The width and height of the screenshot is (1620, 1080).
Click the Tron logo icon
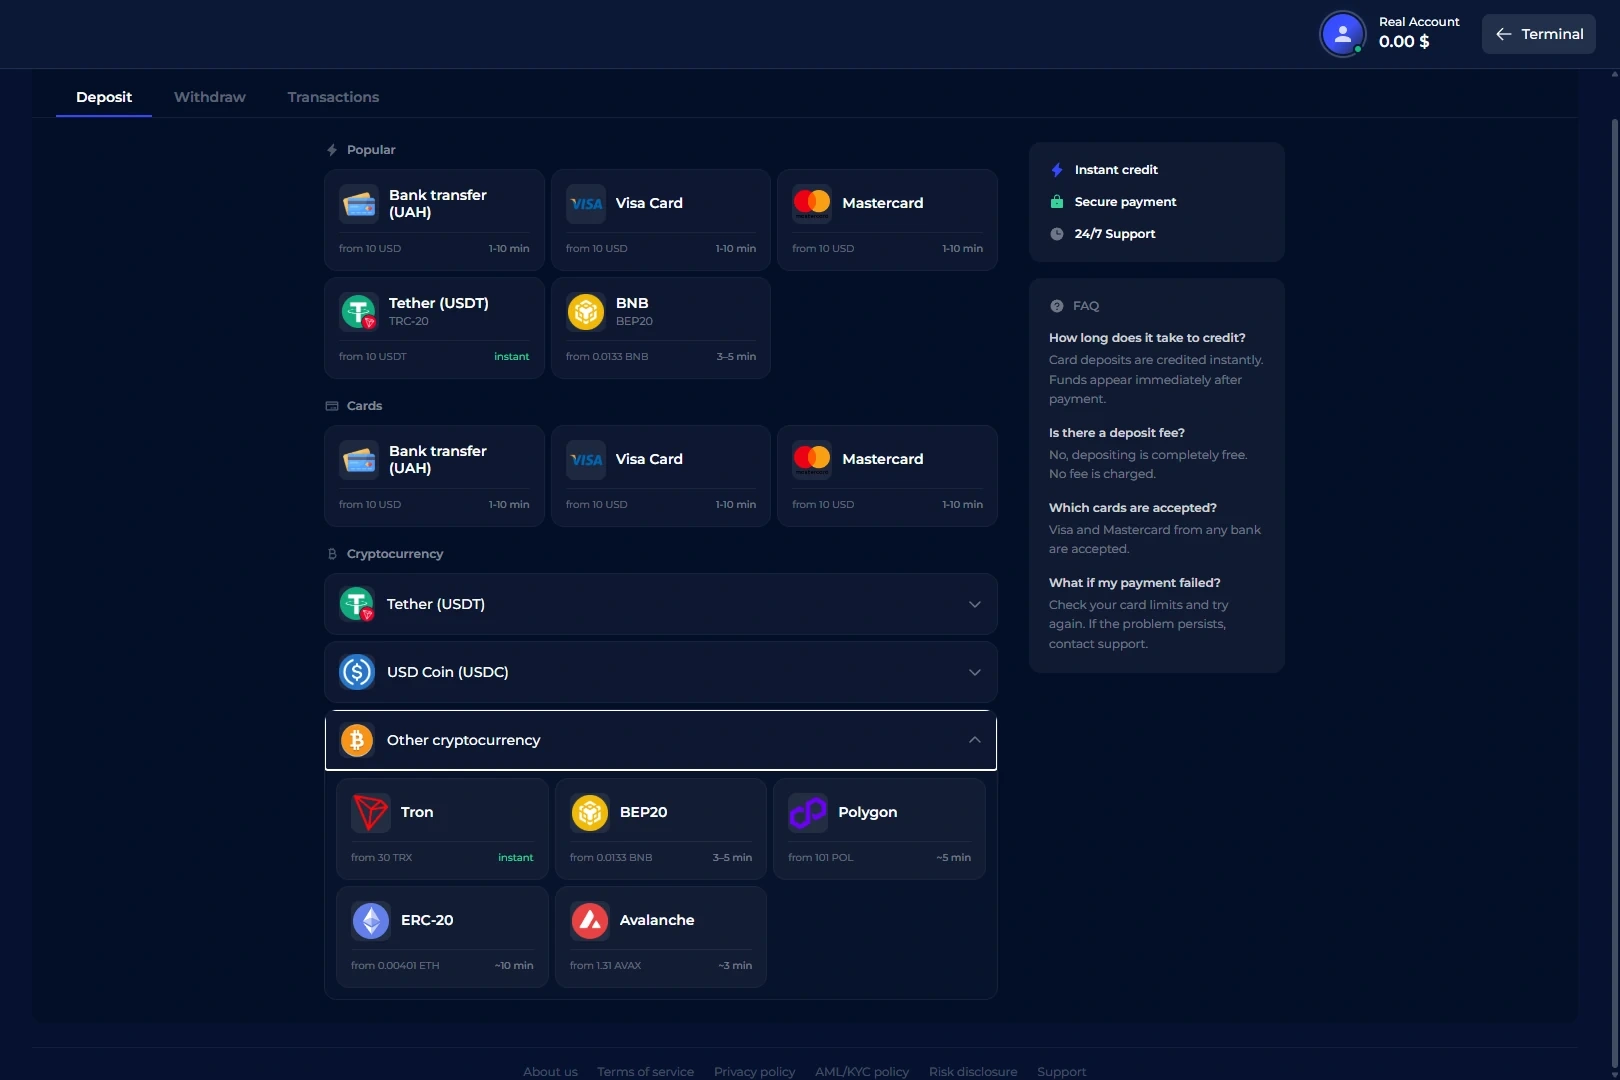coord(371,813)
